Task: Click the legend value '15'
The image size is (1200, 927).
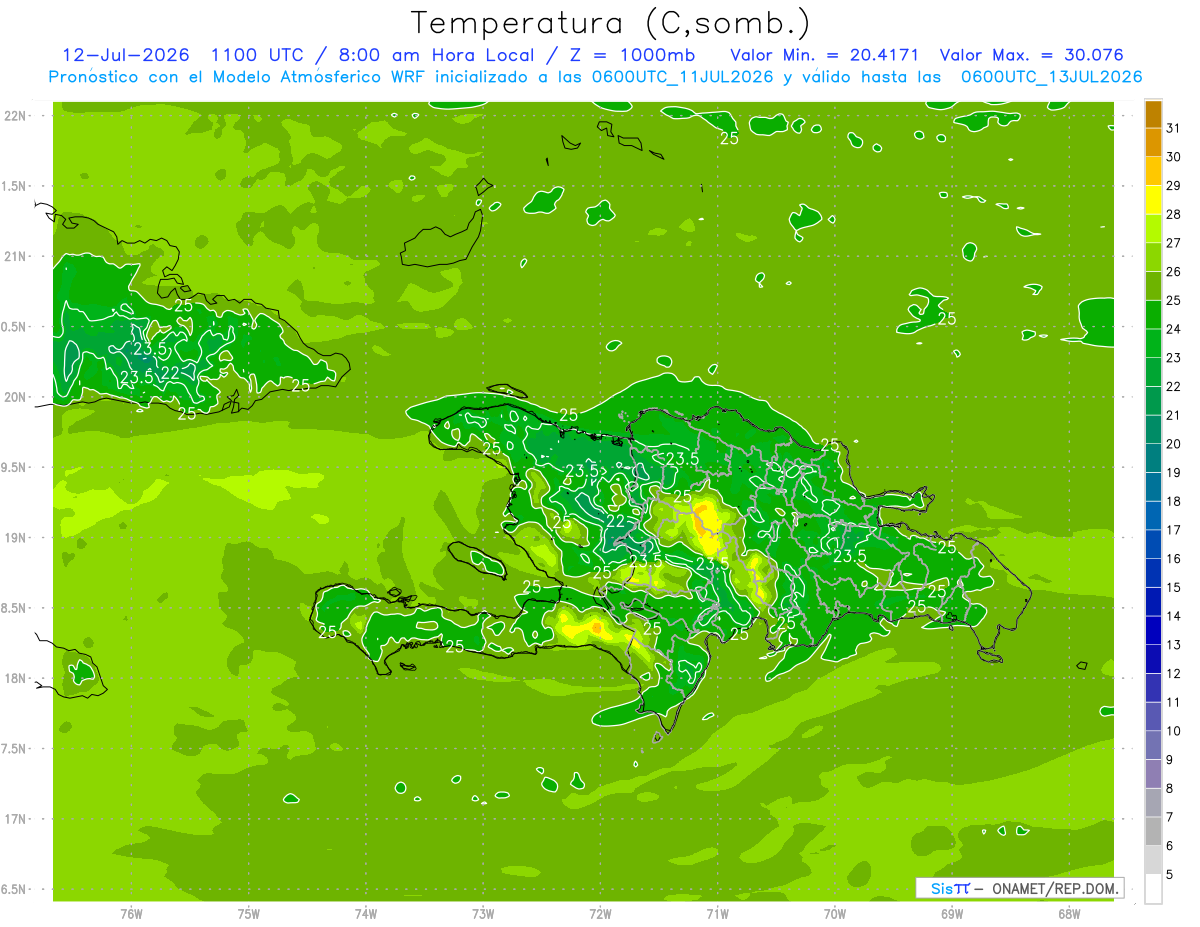Action: point(1174,587)
